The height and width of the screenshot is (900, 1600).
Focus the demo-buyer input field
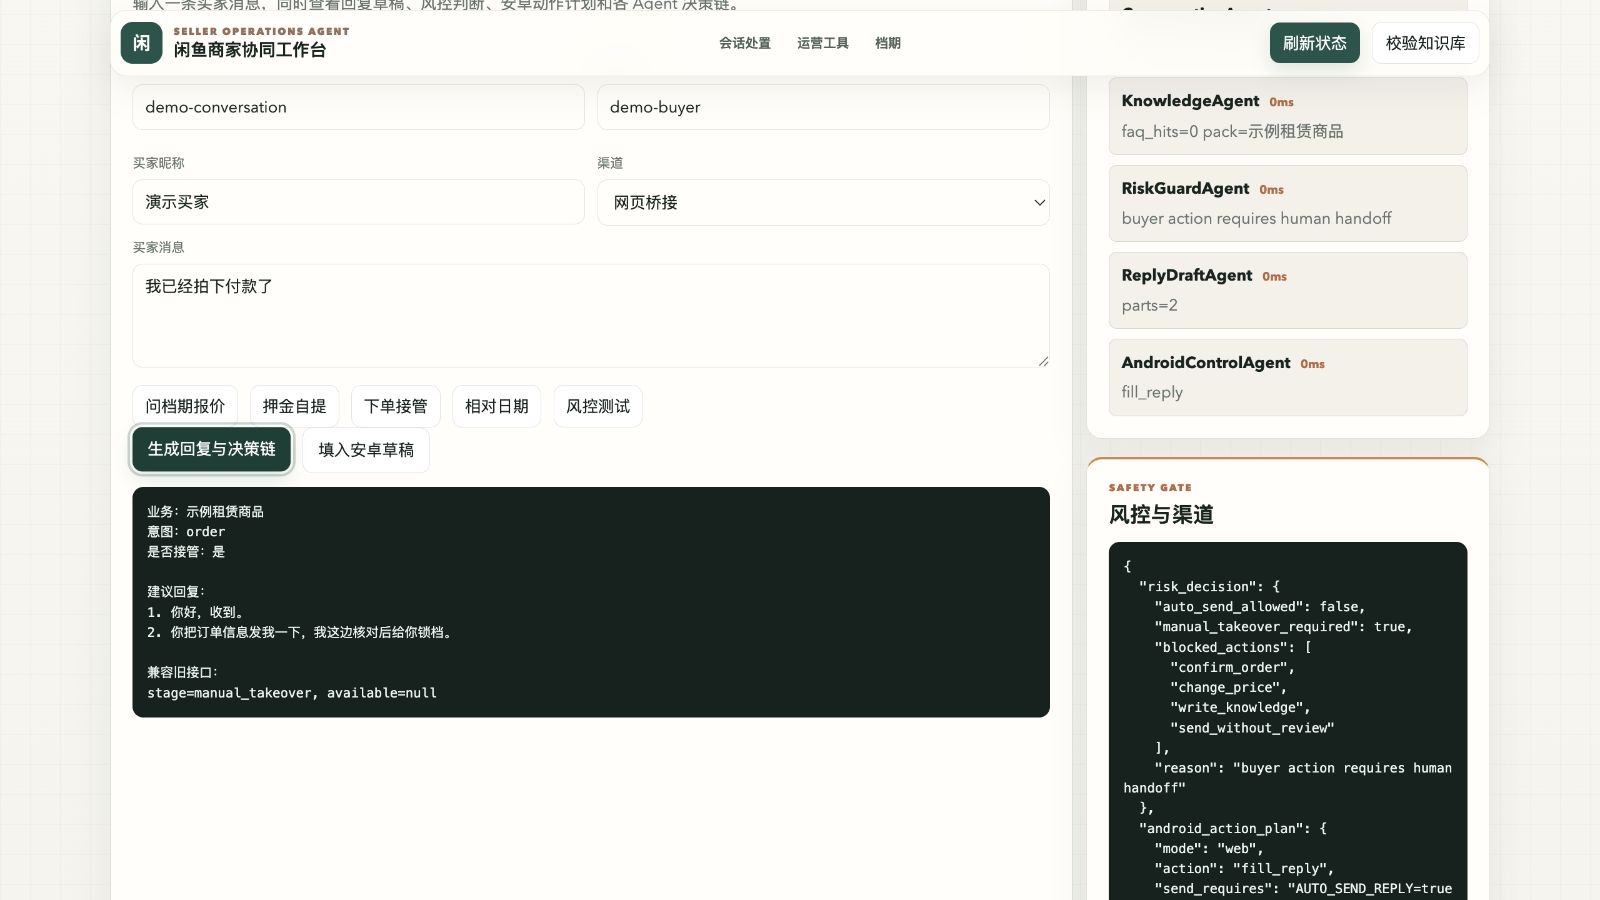823,107
